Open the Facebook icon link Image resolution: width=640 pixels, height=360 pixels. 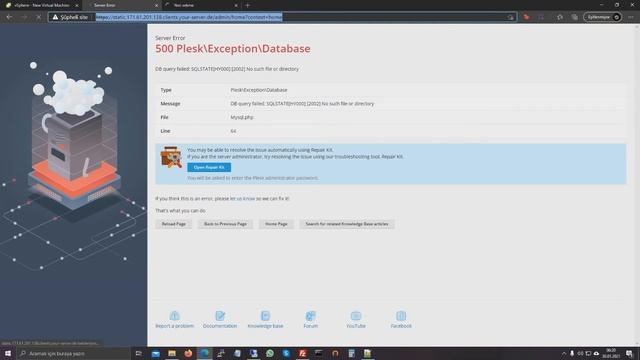point(401,316)
